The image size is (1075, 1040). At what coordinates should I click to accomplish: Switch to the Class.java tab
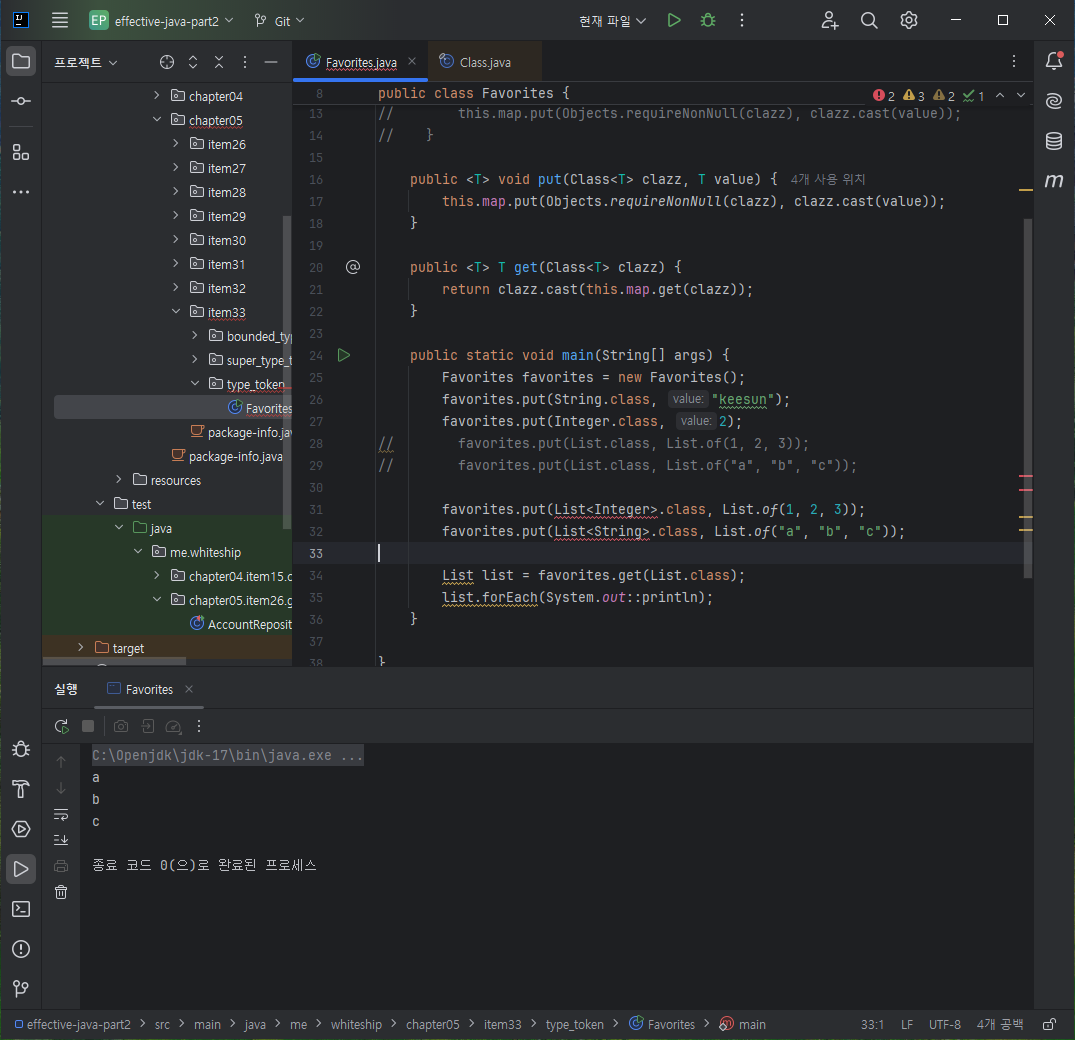tap(485, 62)
